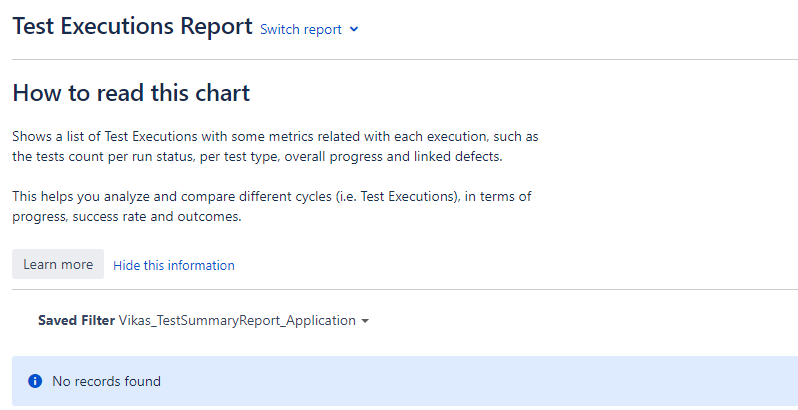This screenshot has height=410, width=798.
Task: Click the text line mentioning linked defects
Action: [x=257, y=157]
